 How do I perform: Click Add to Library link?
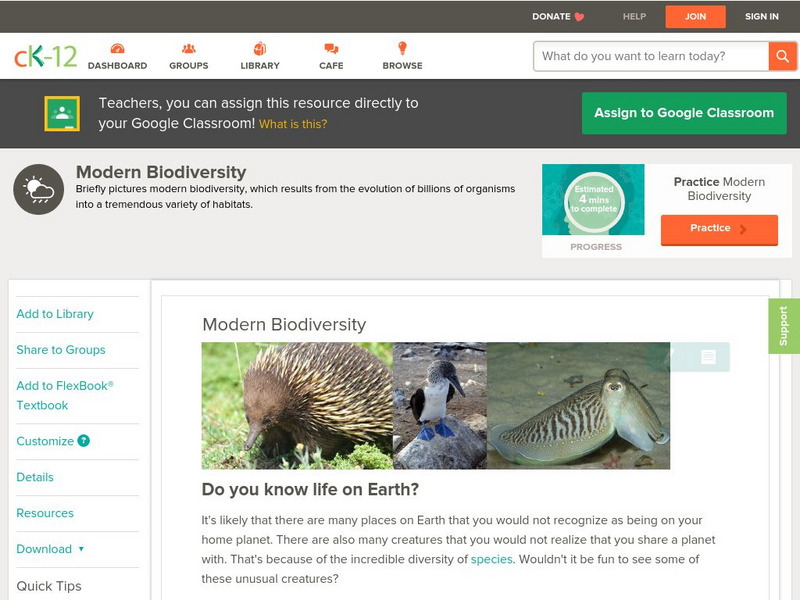pos(55,314)
